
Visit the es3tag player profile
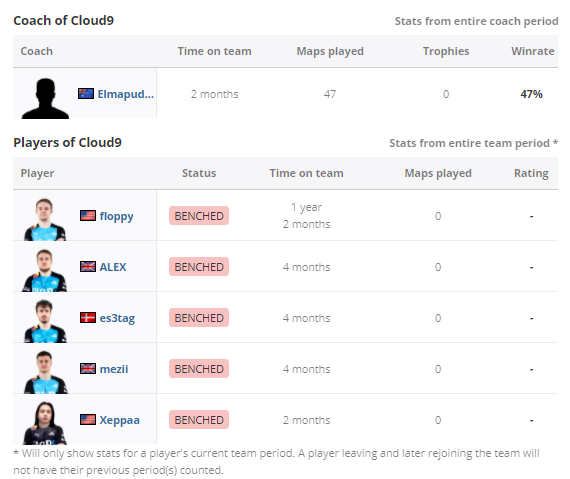[x=117, y=318]
